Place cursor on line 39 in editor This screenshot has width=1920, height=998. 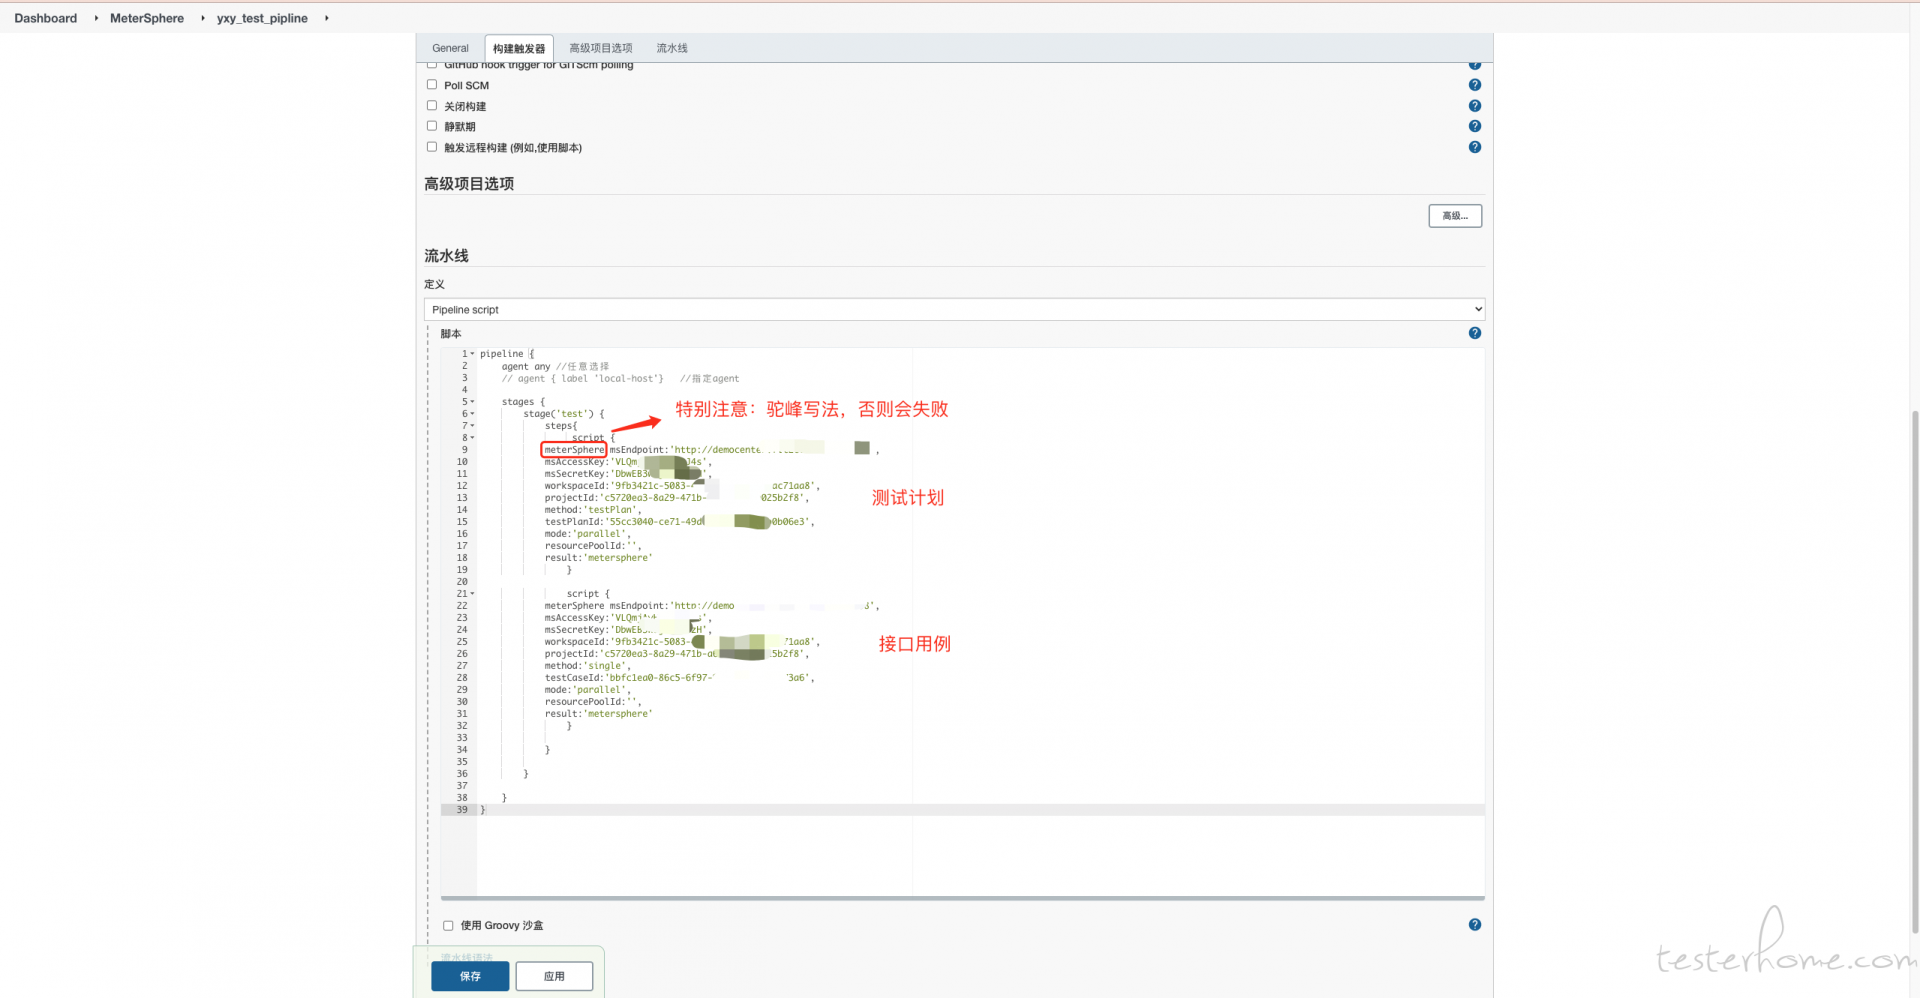click(x=980, y=810)
